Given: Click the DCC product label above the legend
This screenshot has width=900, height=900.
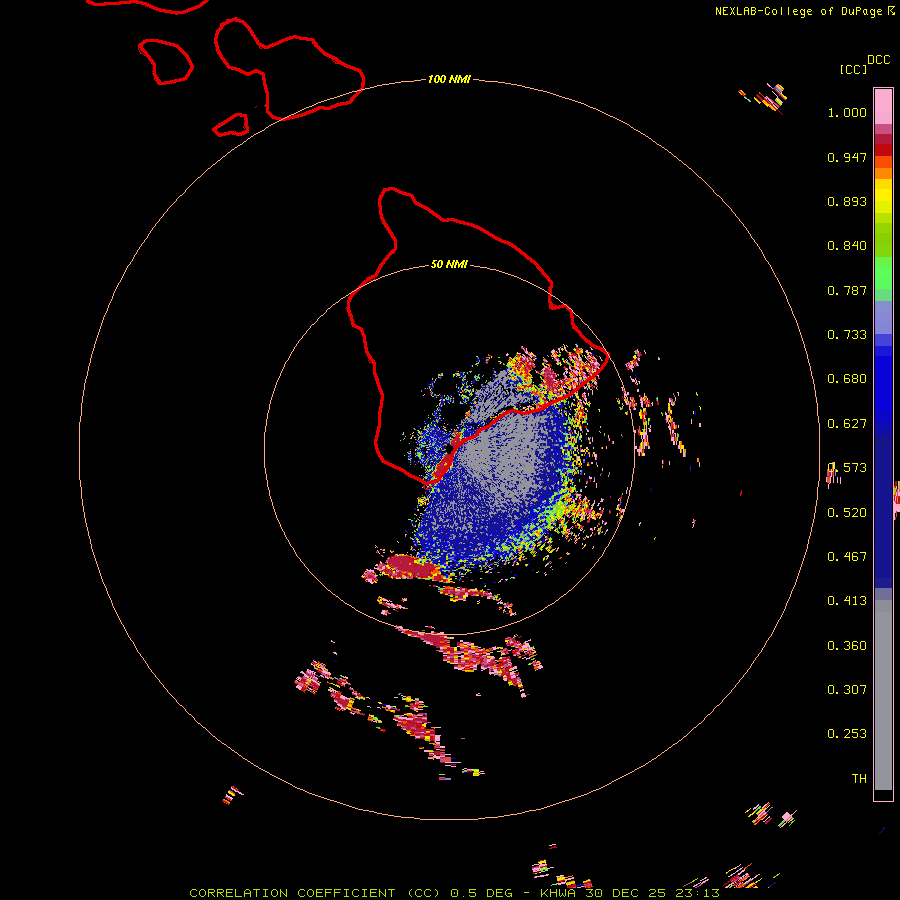Looking at the screenshot, I should (x=878, y=60).
